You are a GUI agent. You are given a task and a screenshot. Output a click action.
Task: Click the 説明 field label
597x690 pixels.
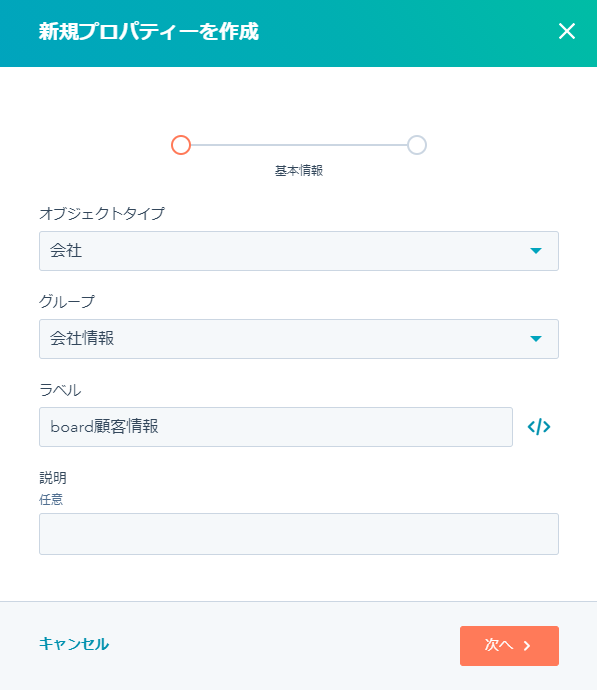[x=53, y=477]
